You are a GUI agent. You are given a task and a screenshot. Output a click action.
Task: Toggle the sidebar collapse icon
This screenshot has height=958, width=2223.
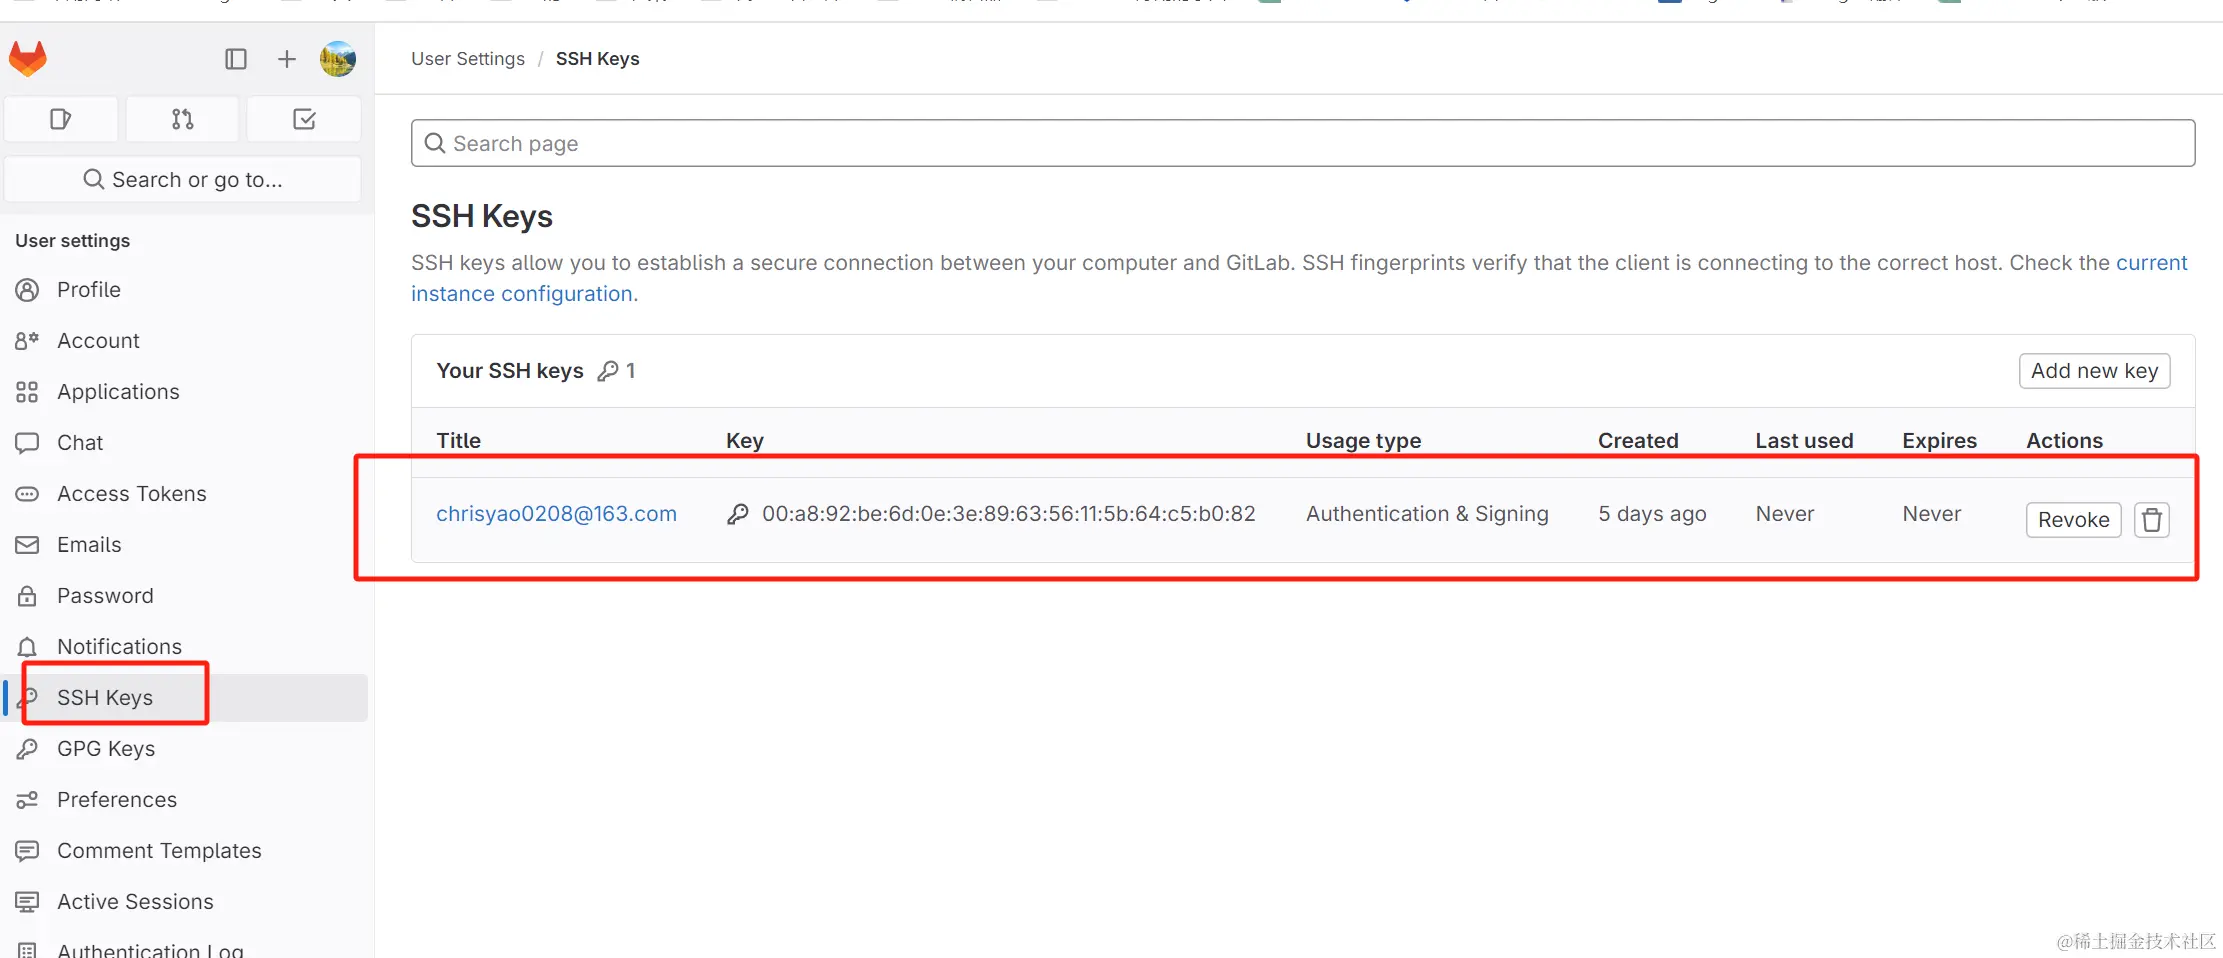(236, 59)
